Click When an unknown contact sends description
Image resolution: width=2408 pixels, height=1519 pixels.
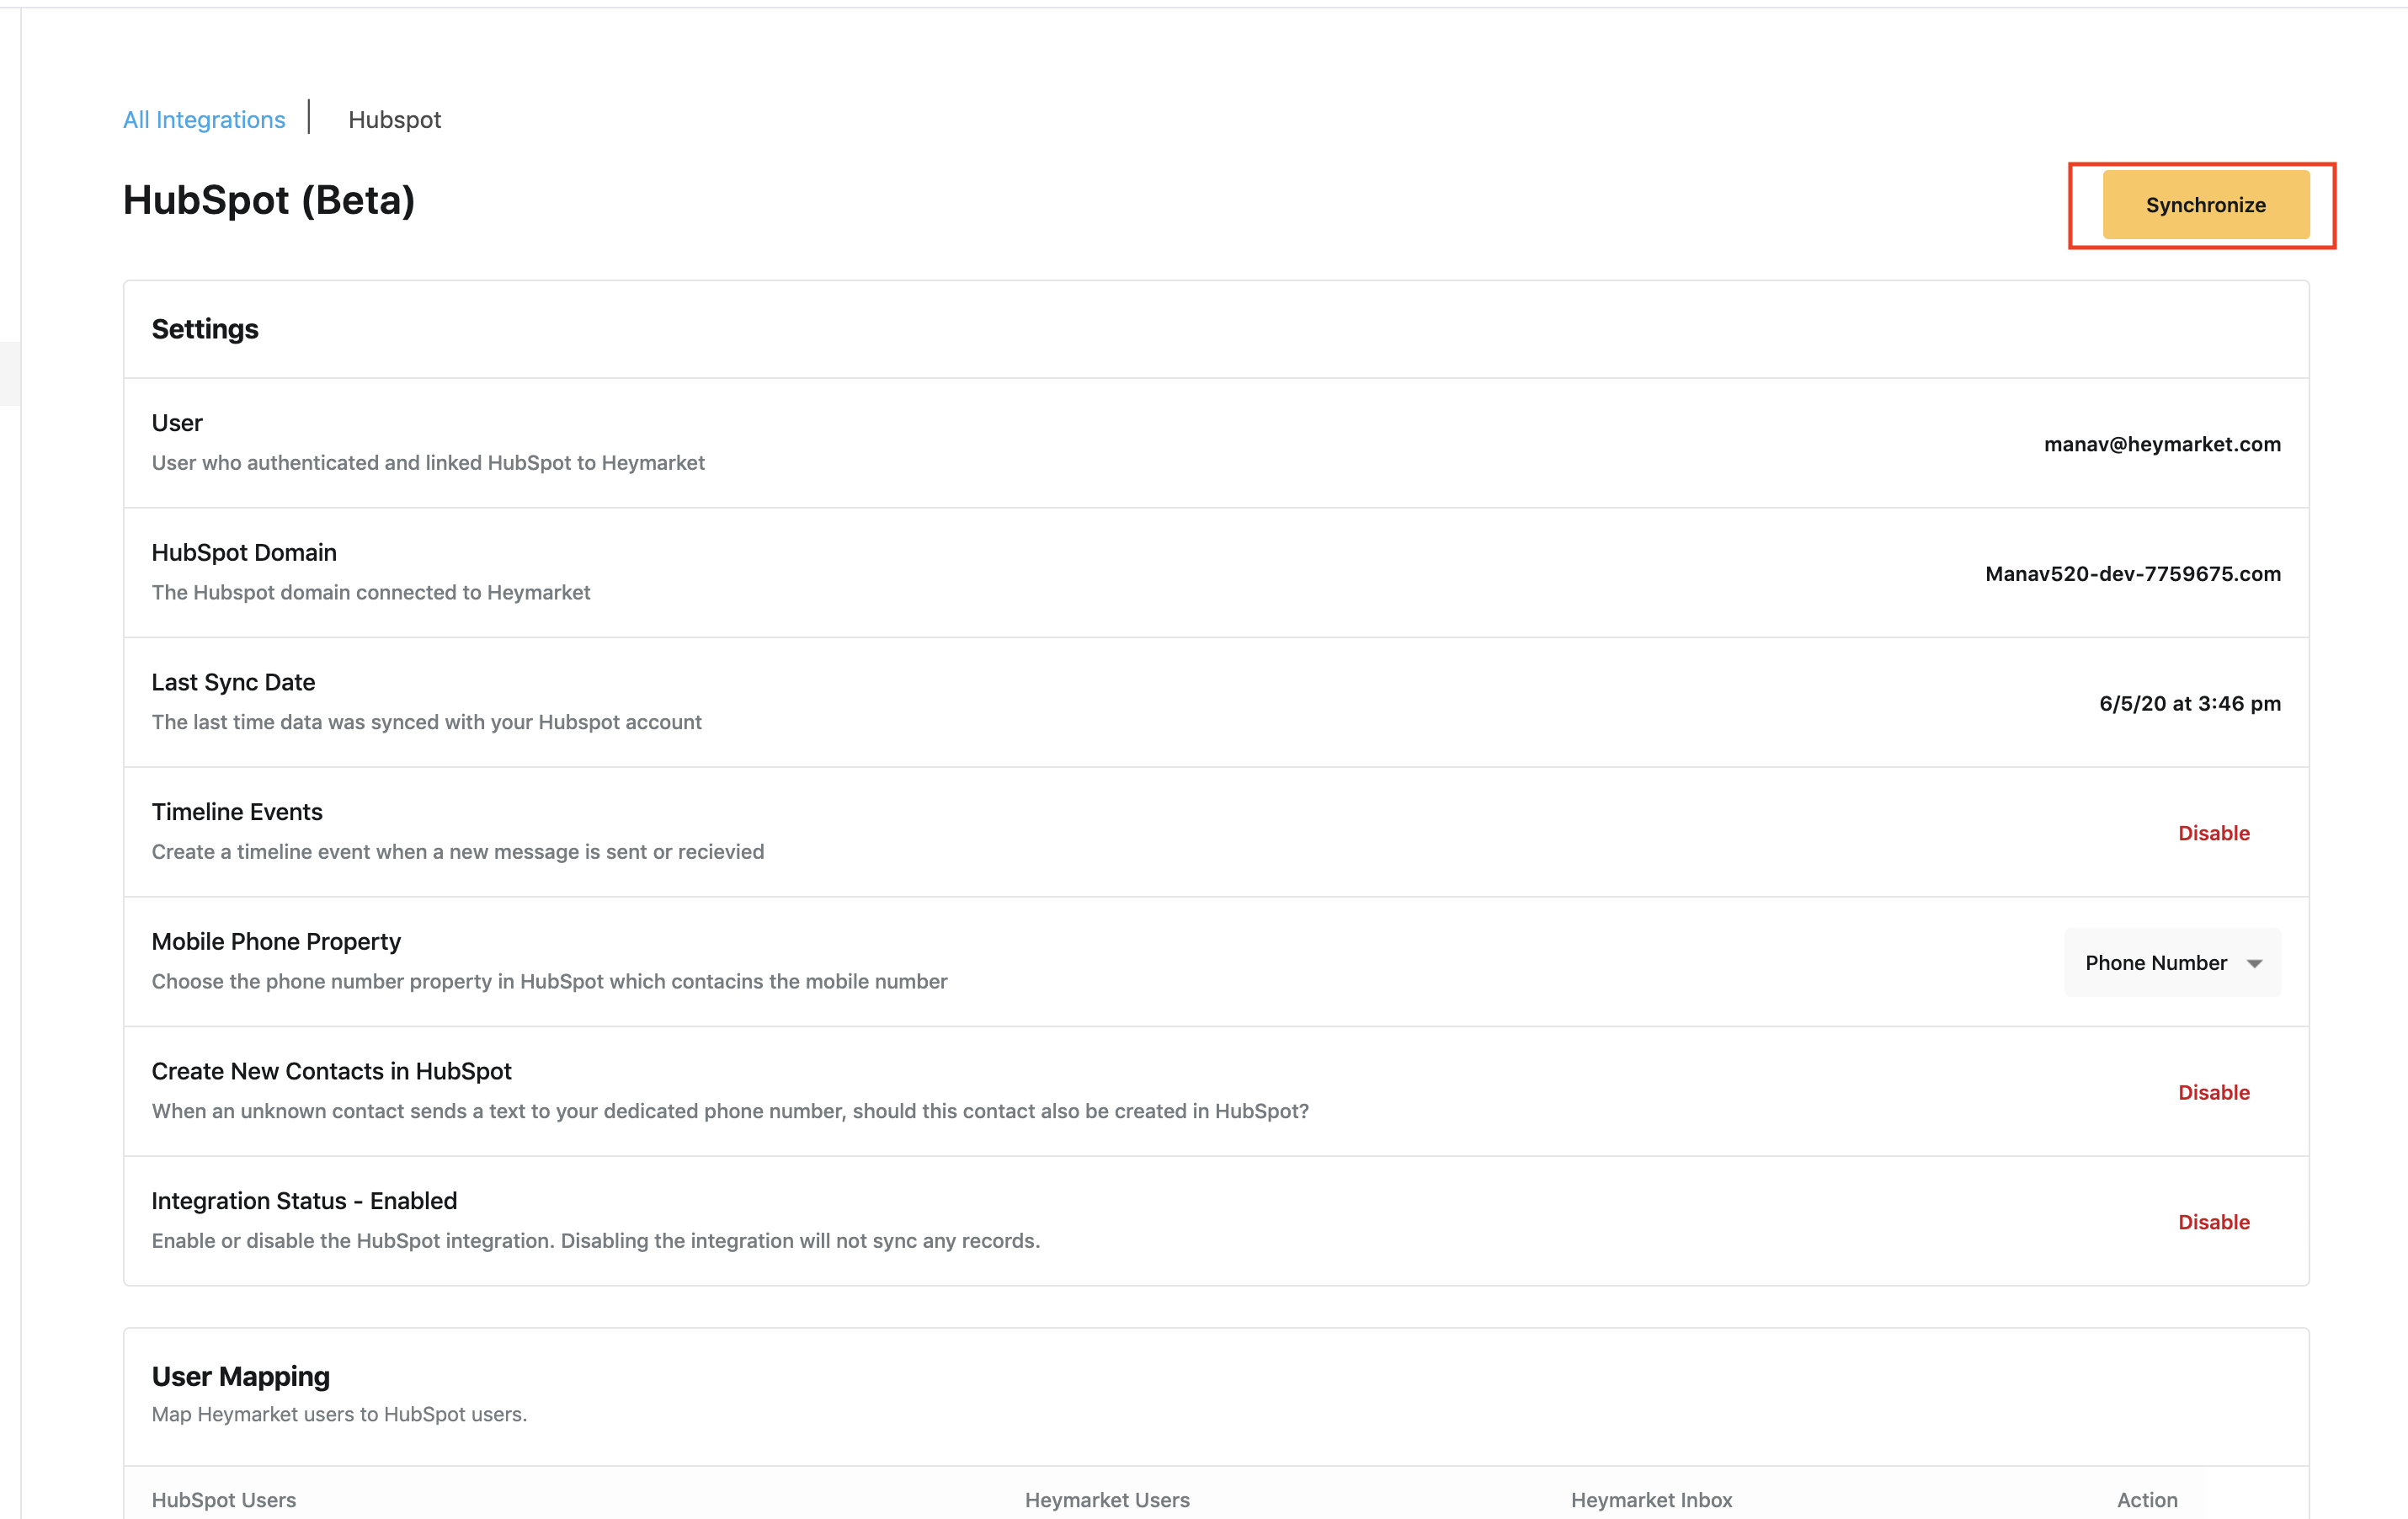[730, 1111]
